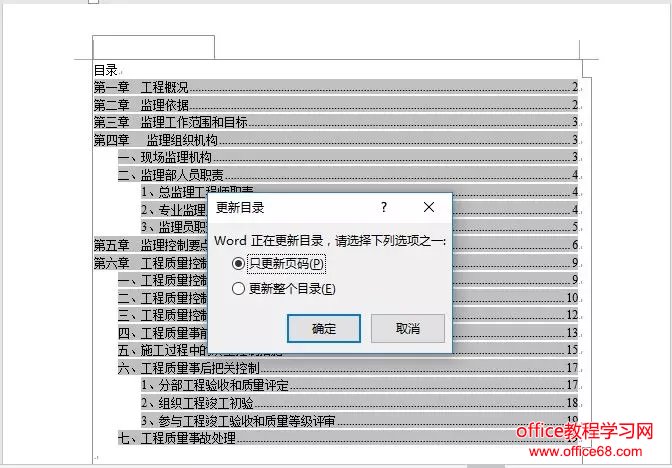Viewport: 672px width, 468px height.
Task: Jump to 第四章 监理组织机构 entry
Action: coord(336,140)
